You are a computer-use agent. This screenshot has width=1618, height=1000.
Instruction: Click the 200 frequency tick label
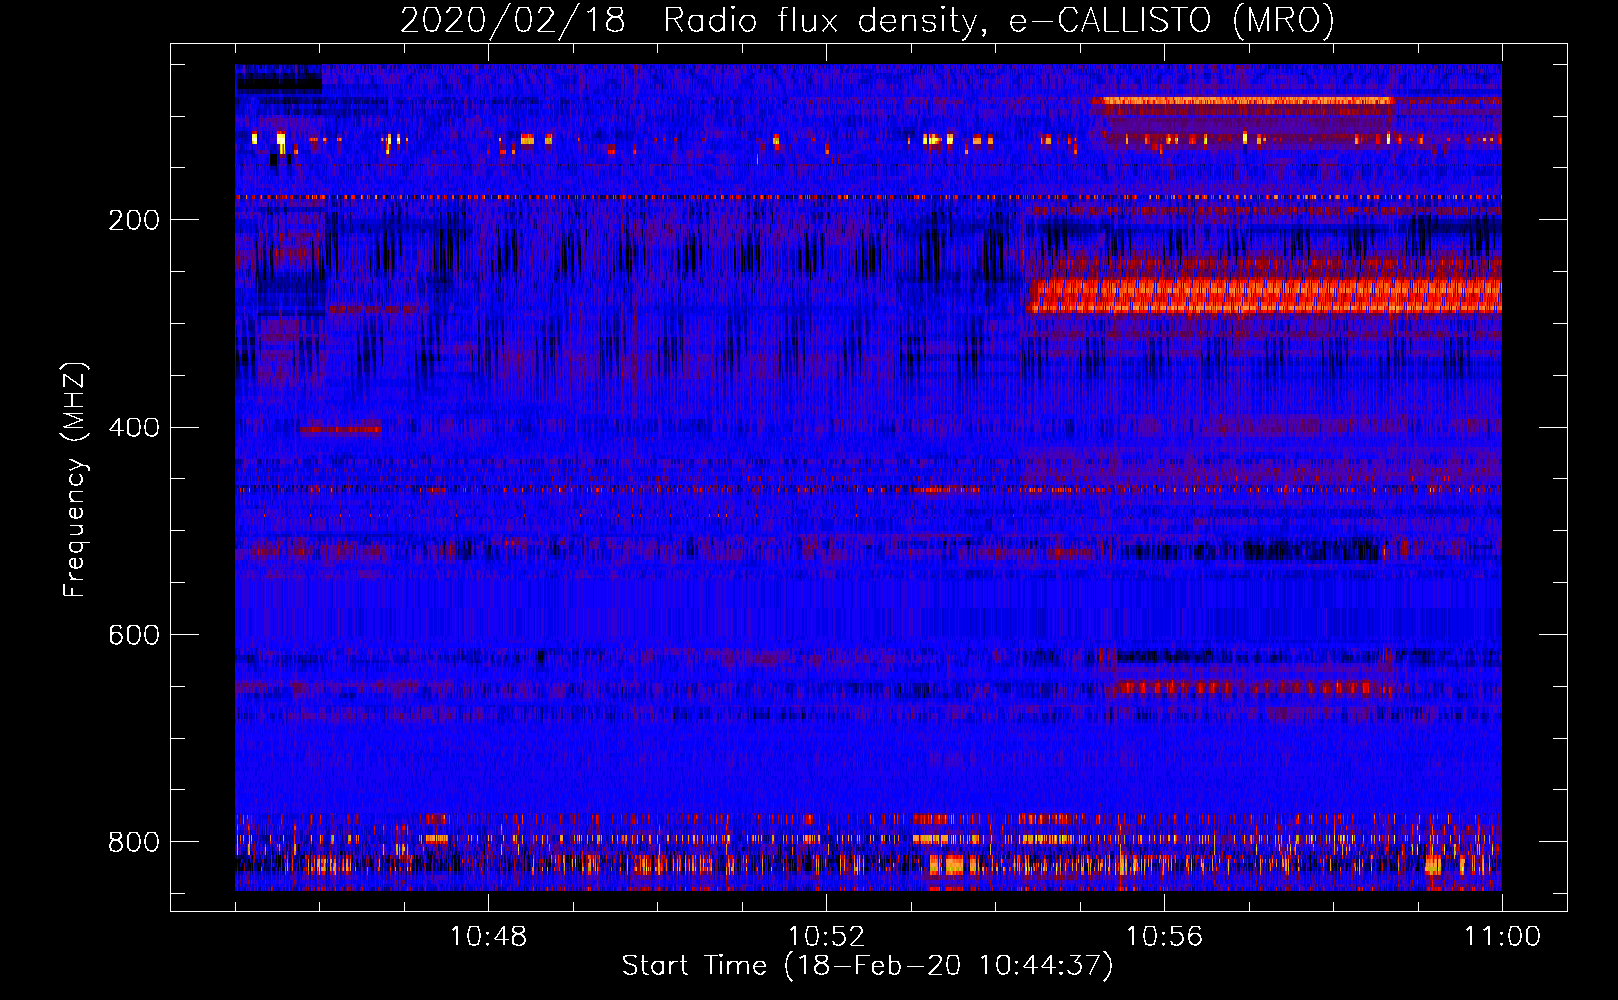(134, 220)
